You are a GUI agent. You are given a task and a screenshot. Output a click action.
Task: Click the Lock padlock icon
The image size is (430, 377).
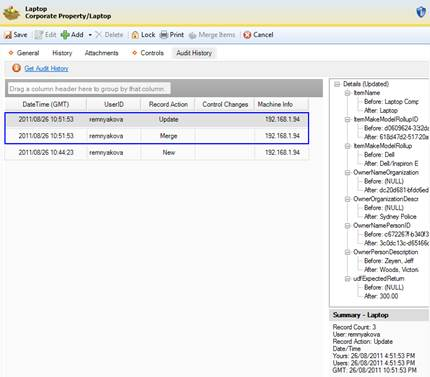pyautogui.click(x=135, y=35)
